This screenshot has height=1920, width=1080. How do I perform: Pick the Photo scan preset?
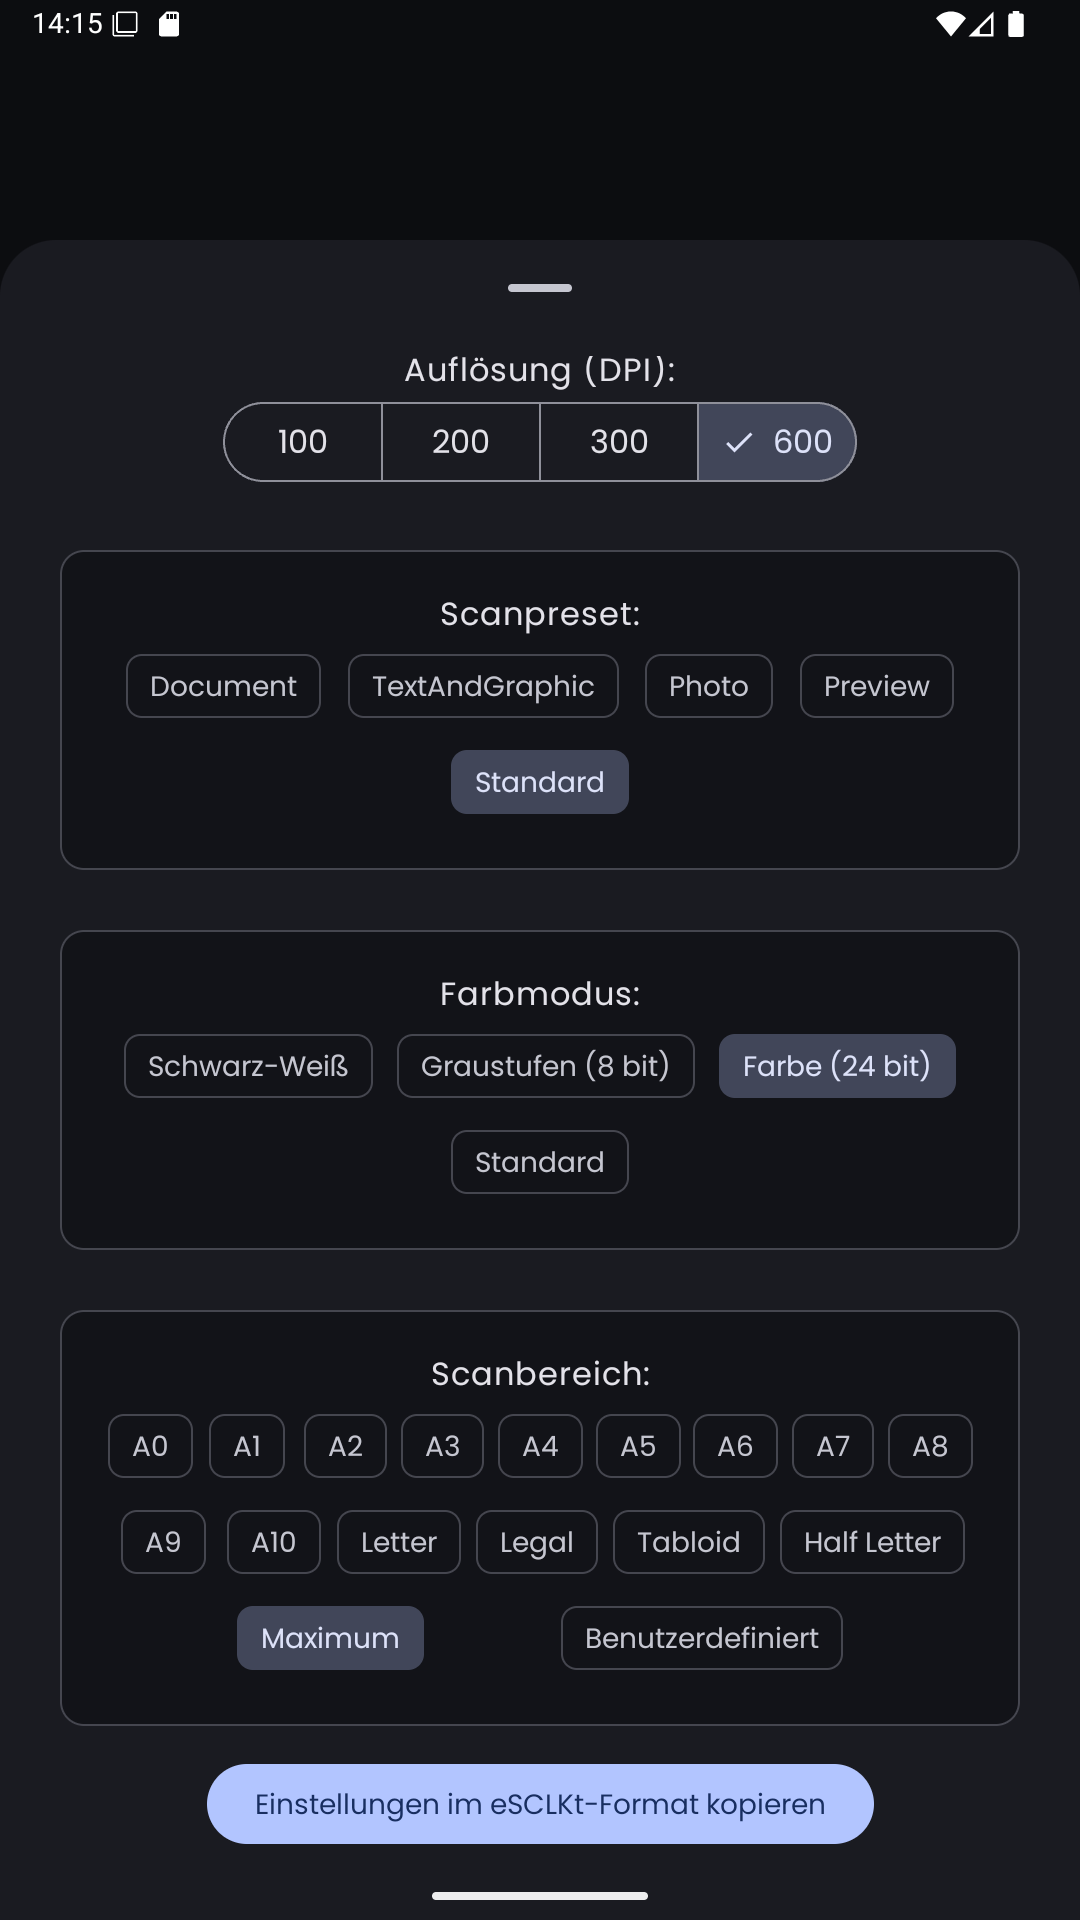(708, 686)
